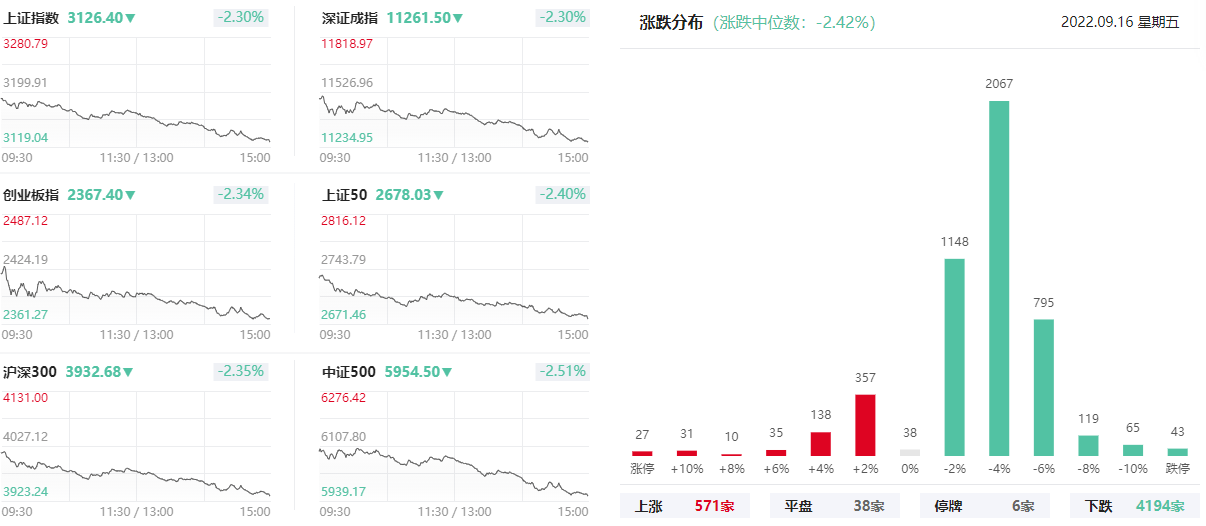Click the 涨跌分布 panel heading

(x=669, y=22)
